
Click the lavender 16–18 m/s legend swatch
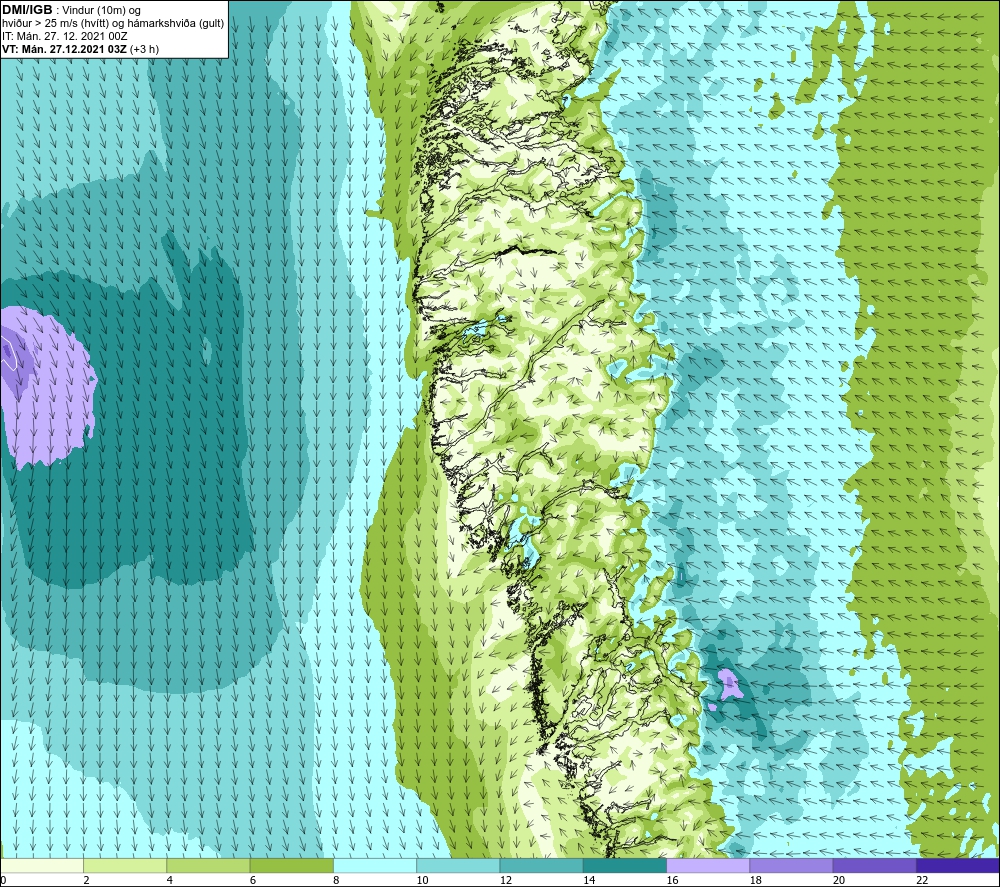[708, 865]
